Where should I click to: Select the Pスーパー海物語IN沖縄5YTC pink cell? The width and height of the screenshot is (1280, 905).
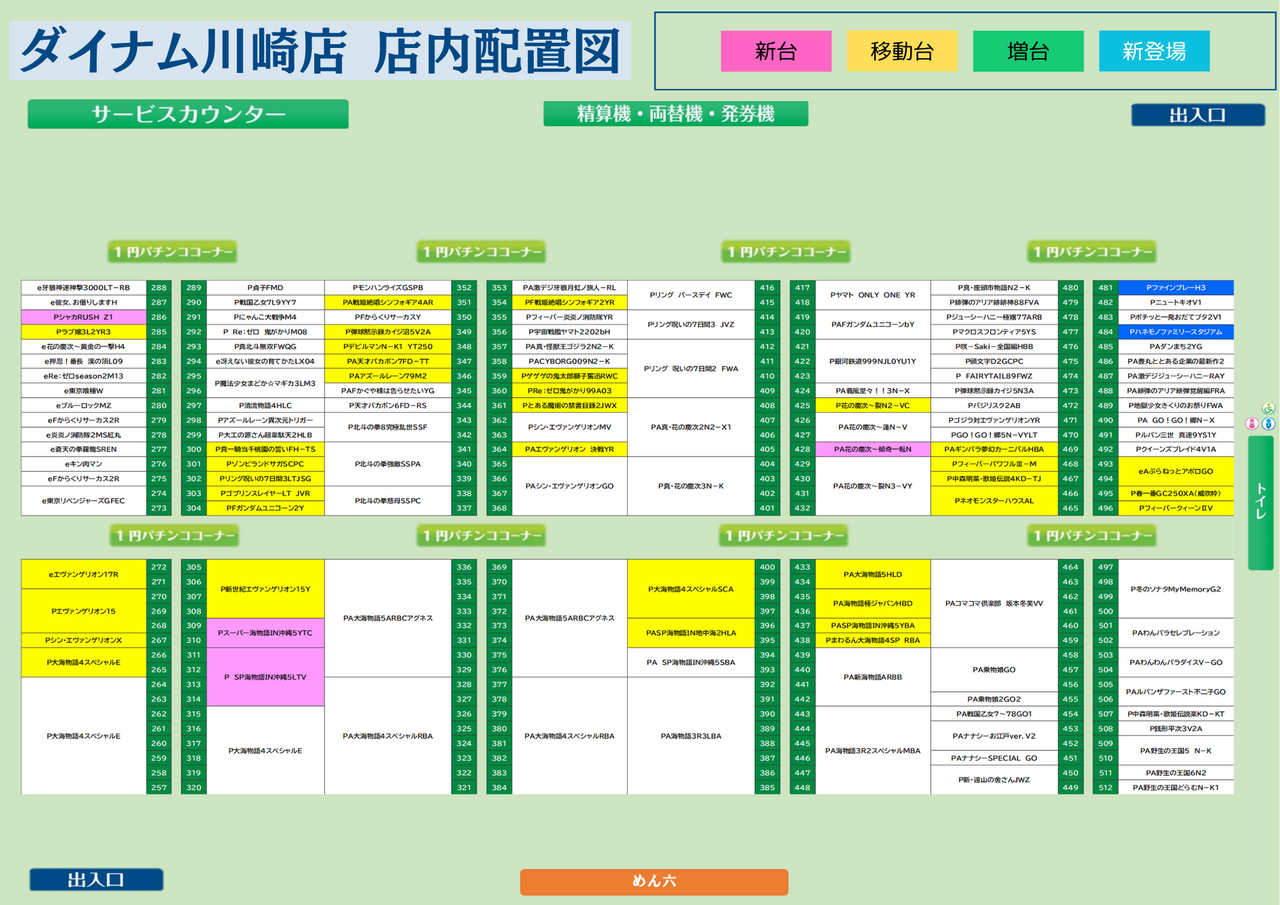[x=266, y=633]
